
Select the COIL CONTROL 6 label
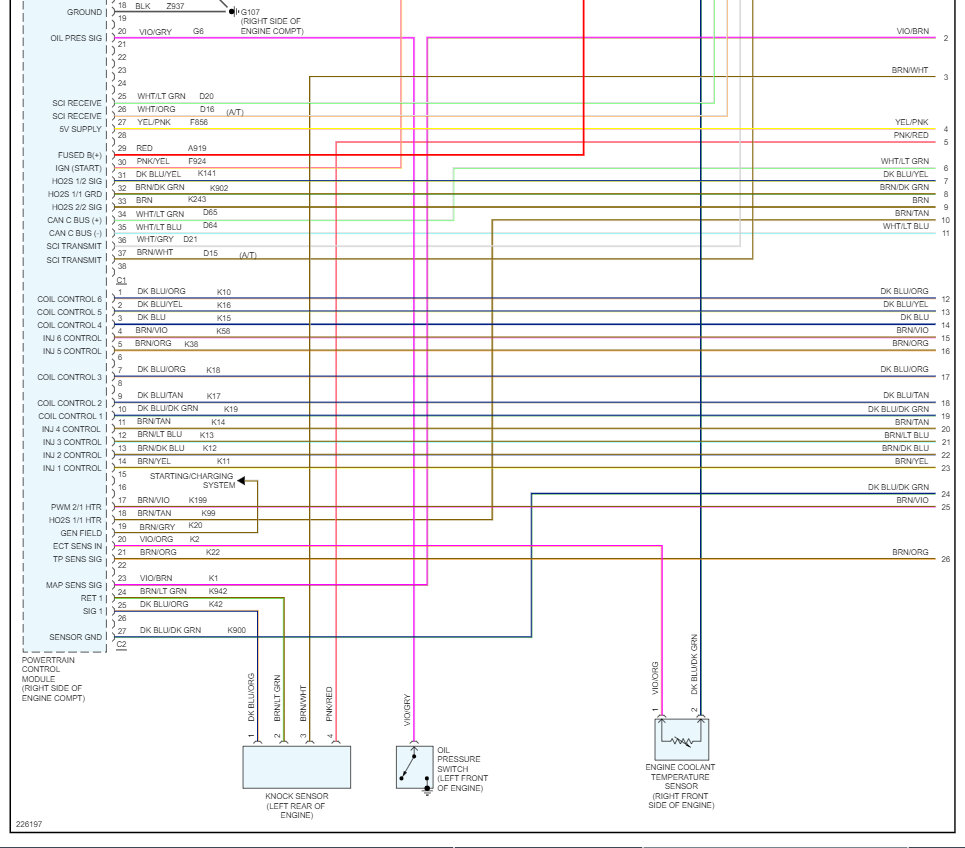pos(70,299)
